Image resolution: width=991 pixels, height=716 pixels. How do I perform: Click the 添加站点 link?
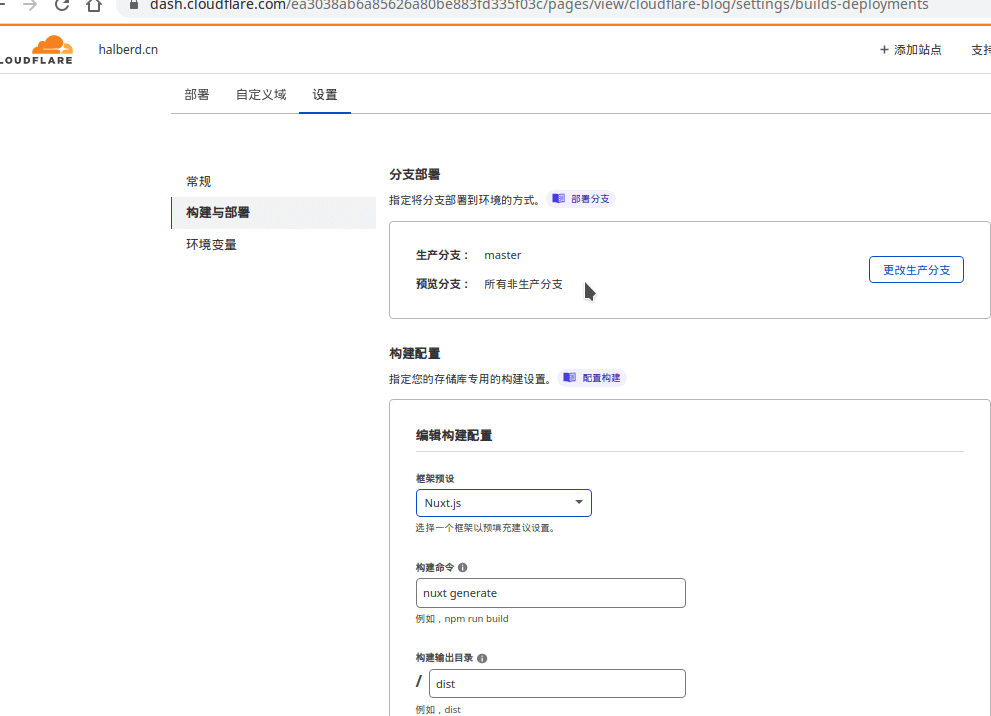(x=916, y=48)
